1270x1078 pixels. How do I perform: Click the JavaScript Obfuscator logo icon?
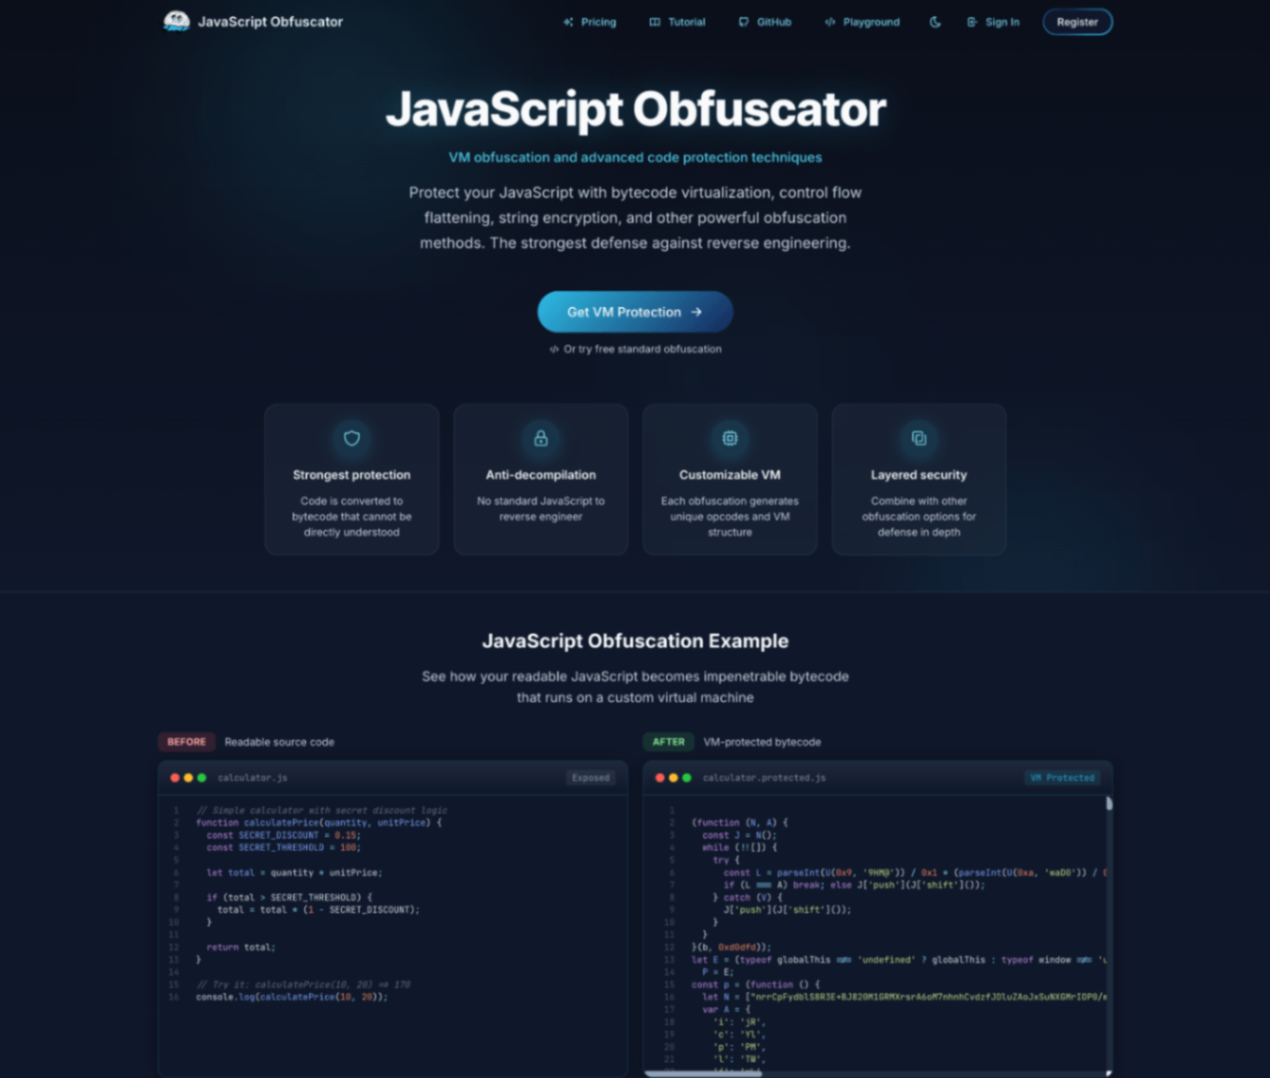pos(177,21)
